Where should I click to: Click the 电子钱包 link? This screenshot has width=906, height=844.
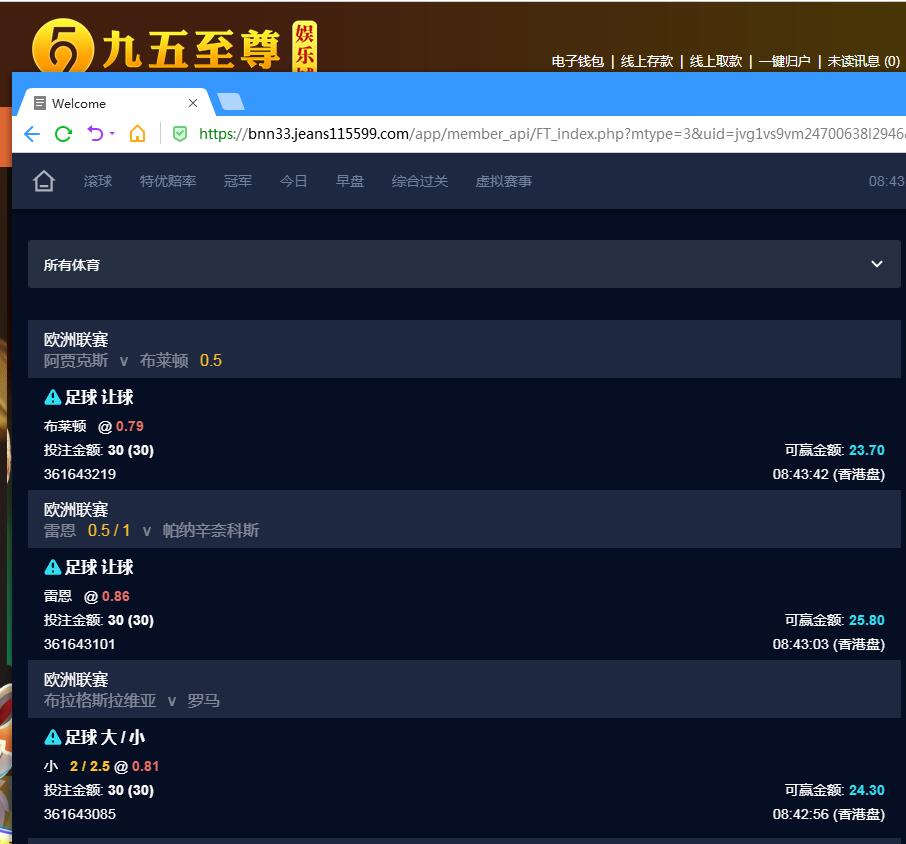tap(577, 61)
